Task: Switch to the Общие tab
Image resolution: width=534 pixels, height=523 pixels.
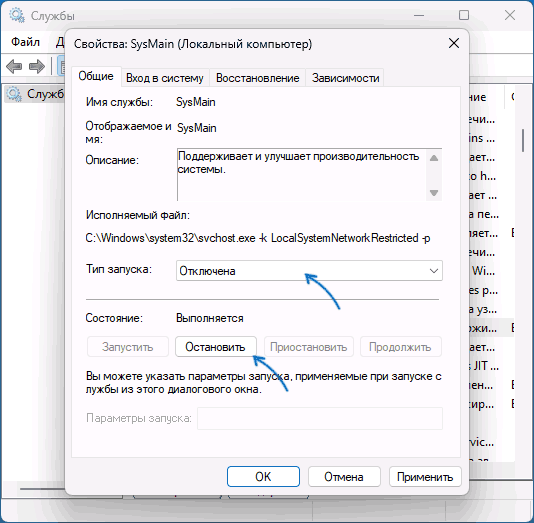Action: pyautogui.click(x=96, y=76)
